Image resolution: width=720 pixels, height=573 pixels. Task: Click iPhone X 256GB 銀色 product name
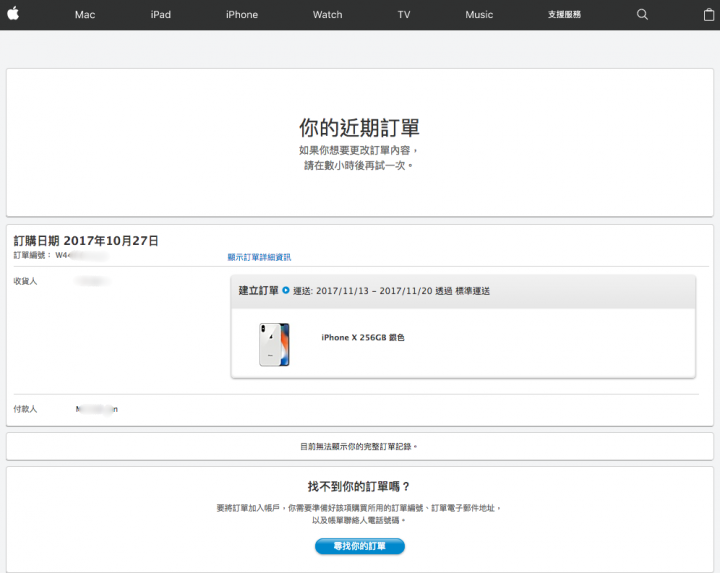pos(363,337)
